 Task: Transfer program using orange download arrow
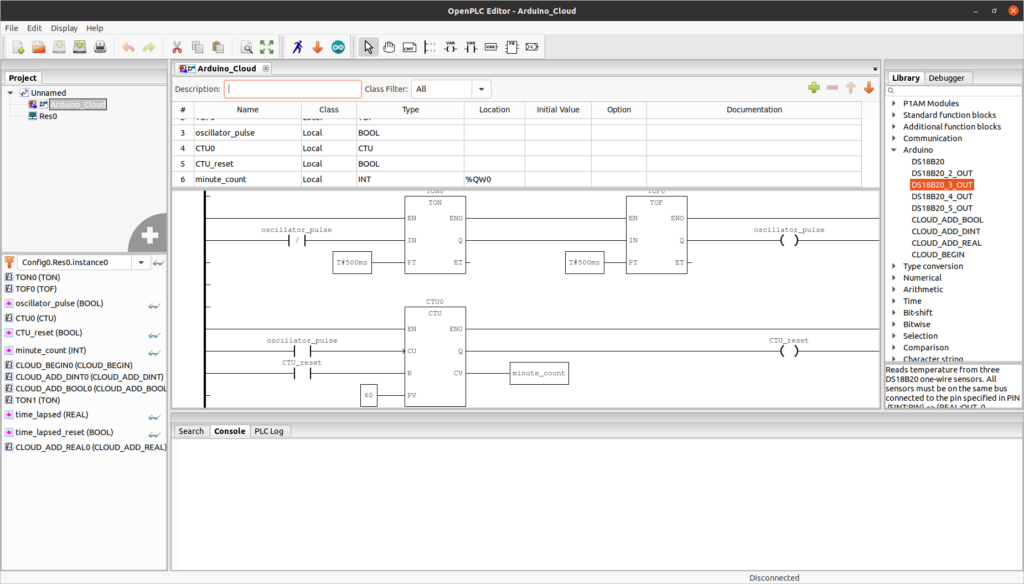(318, 46)
